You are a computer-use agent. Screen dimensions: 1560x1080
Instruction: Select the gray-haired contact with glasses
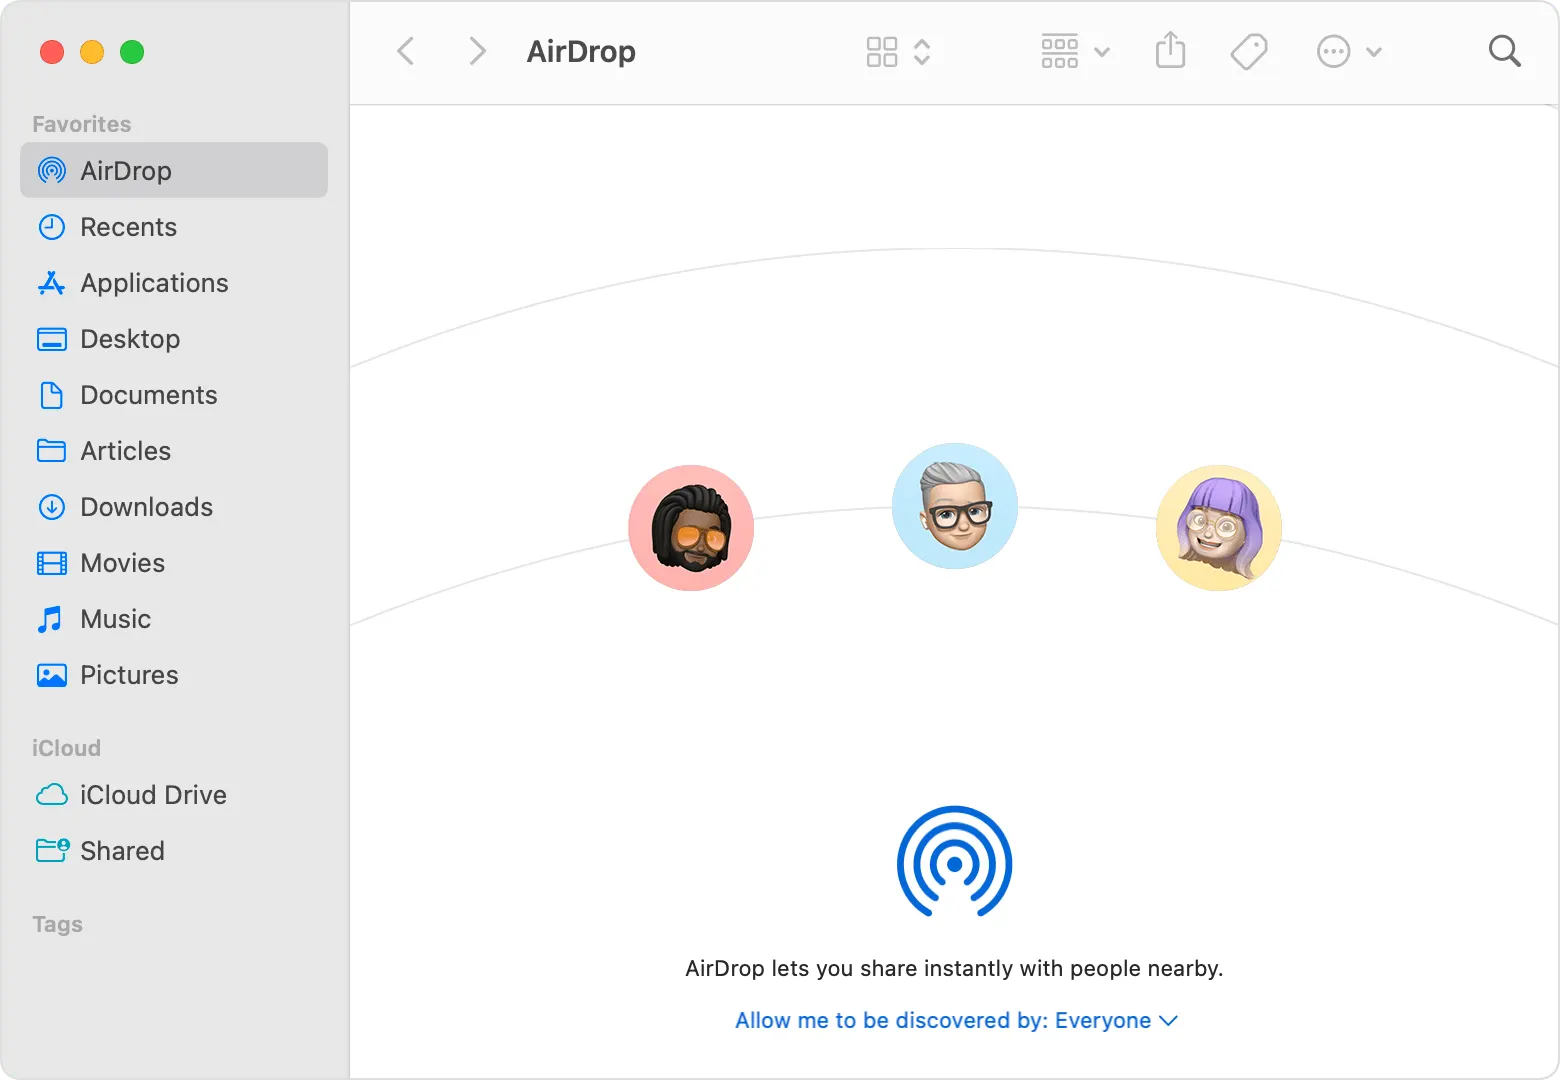[955, 506]
